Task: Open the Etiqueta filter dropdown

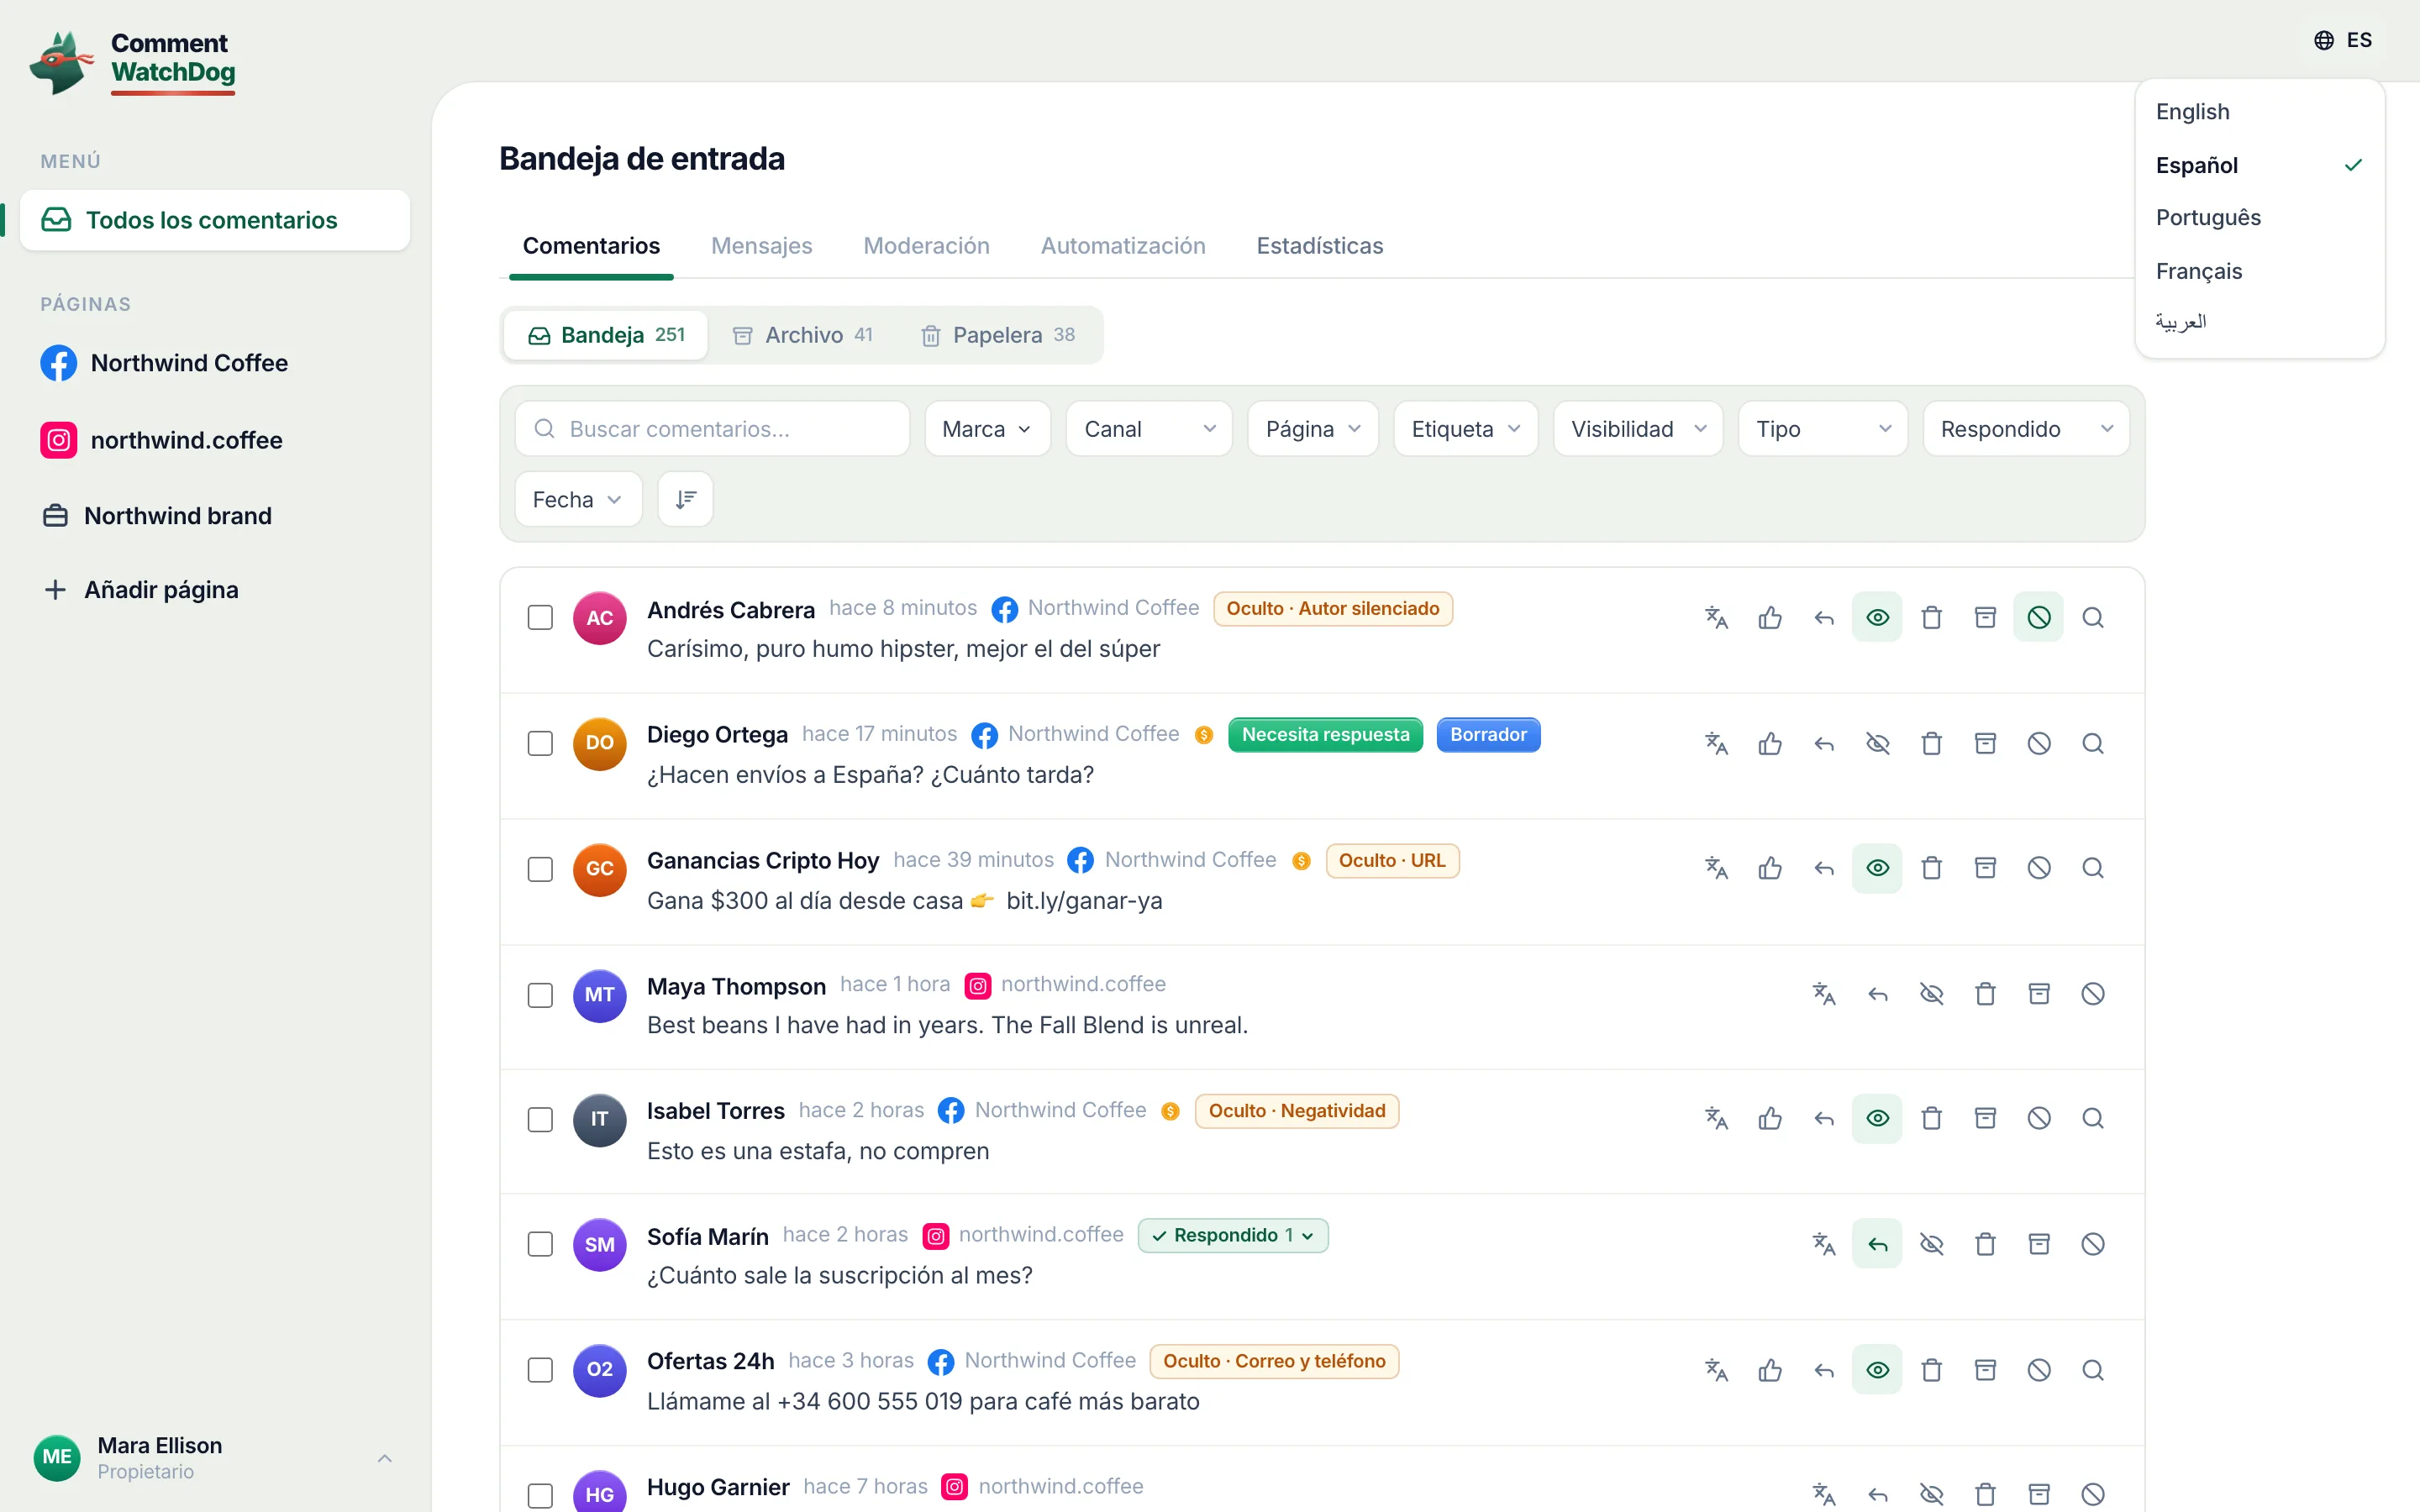Action: coord(1465,429)
